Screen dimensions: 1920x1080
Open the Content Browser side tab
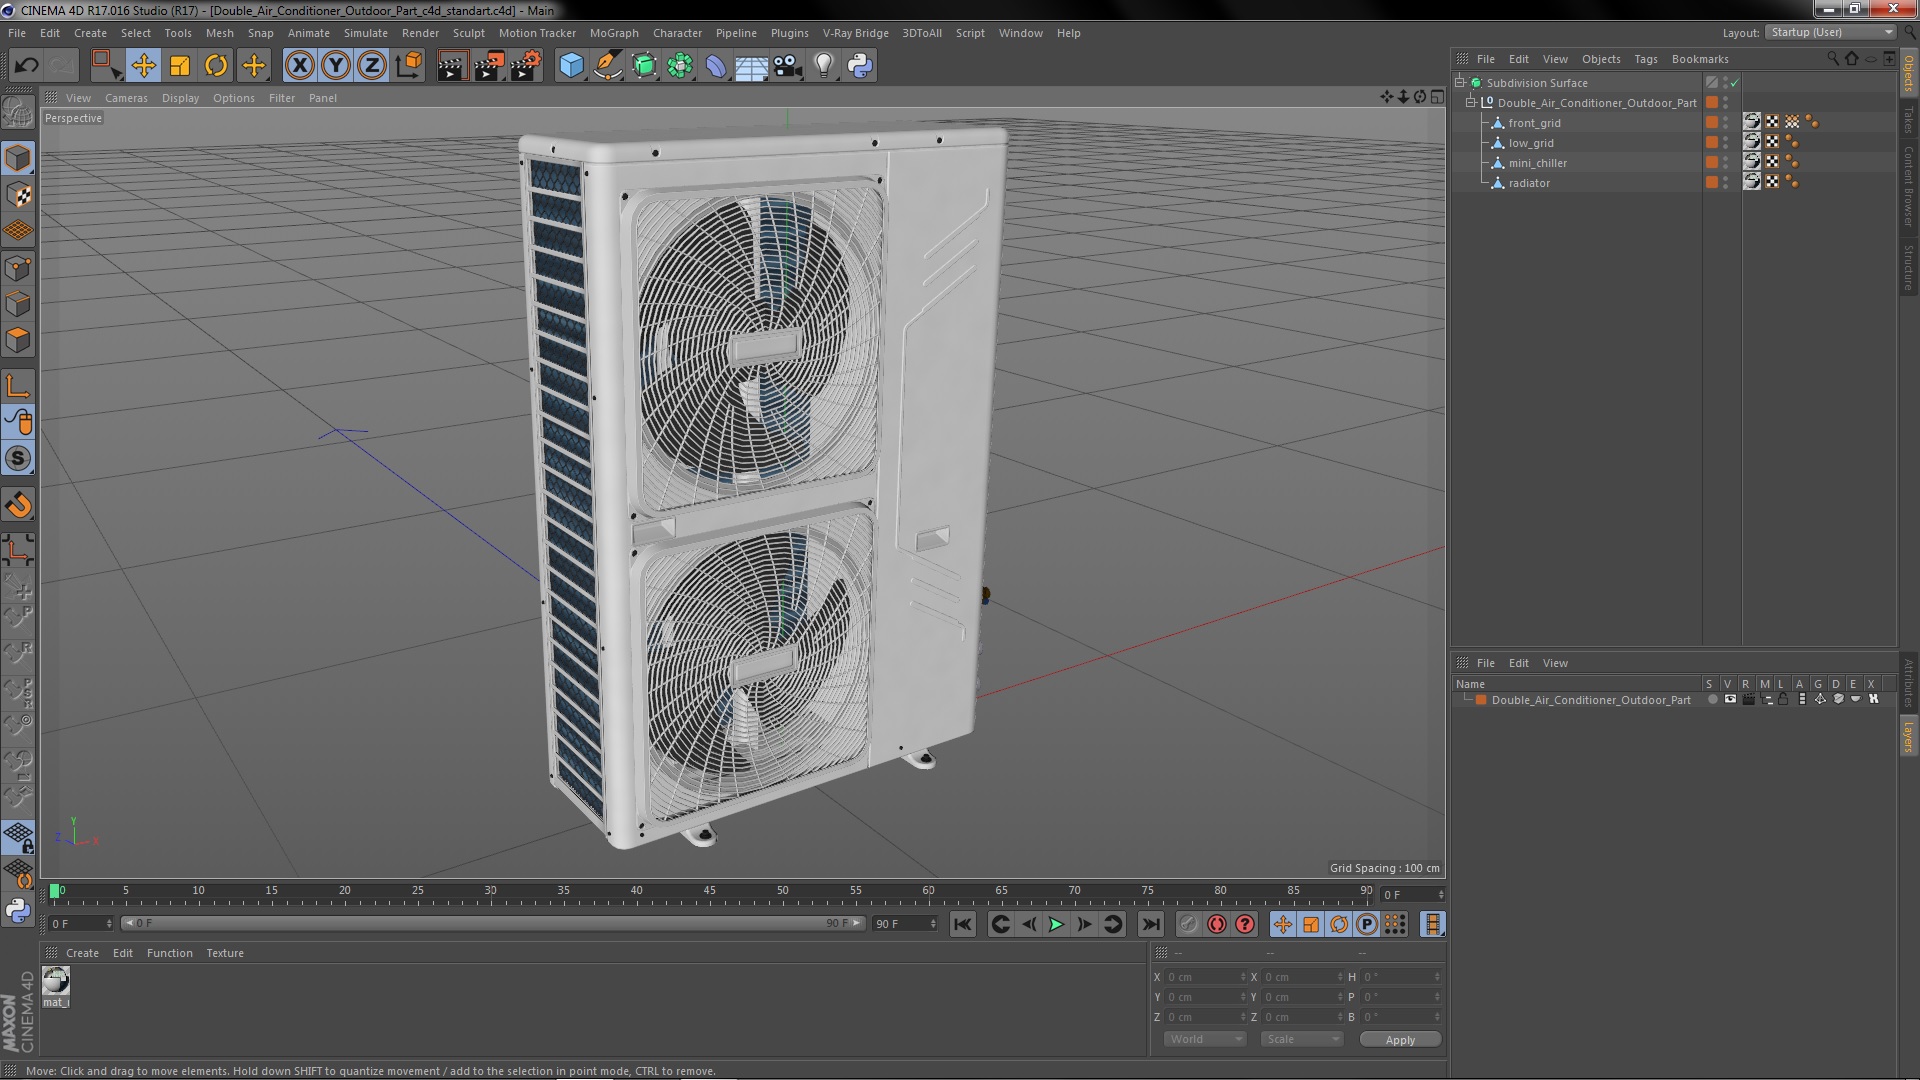click(x=1908, y=187)
